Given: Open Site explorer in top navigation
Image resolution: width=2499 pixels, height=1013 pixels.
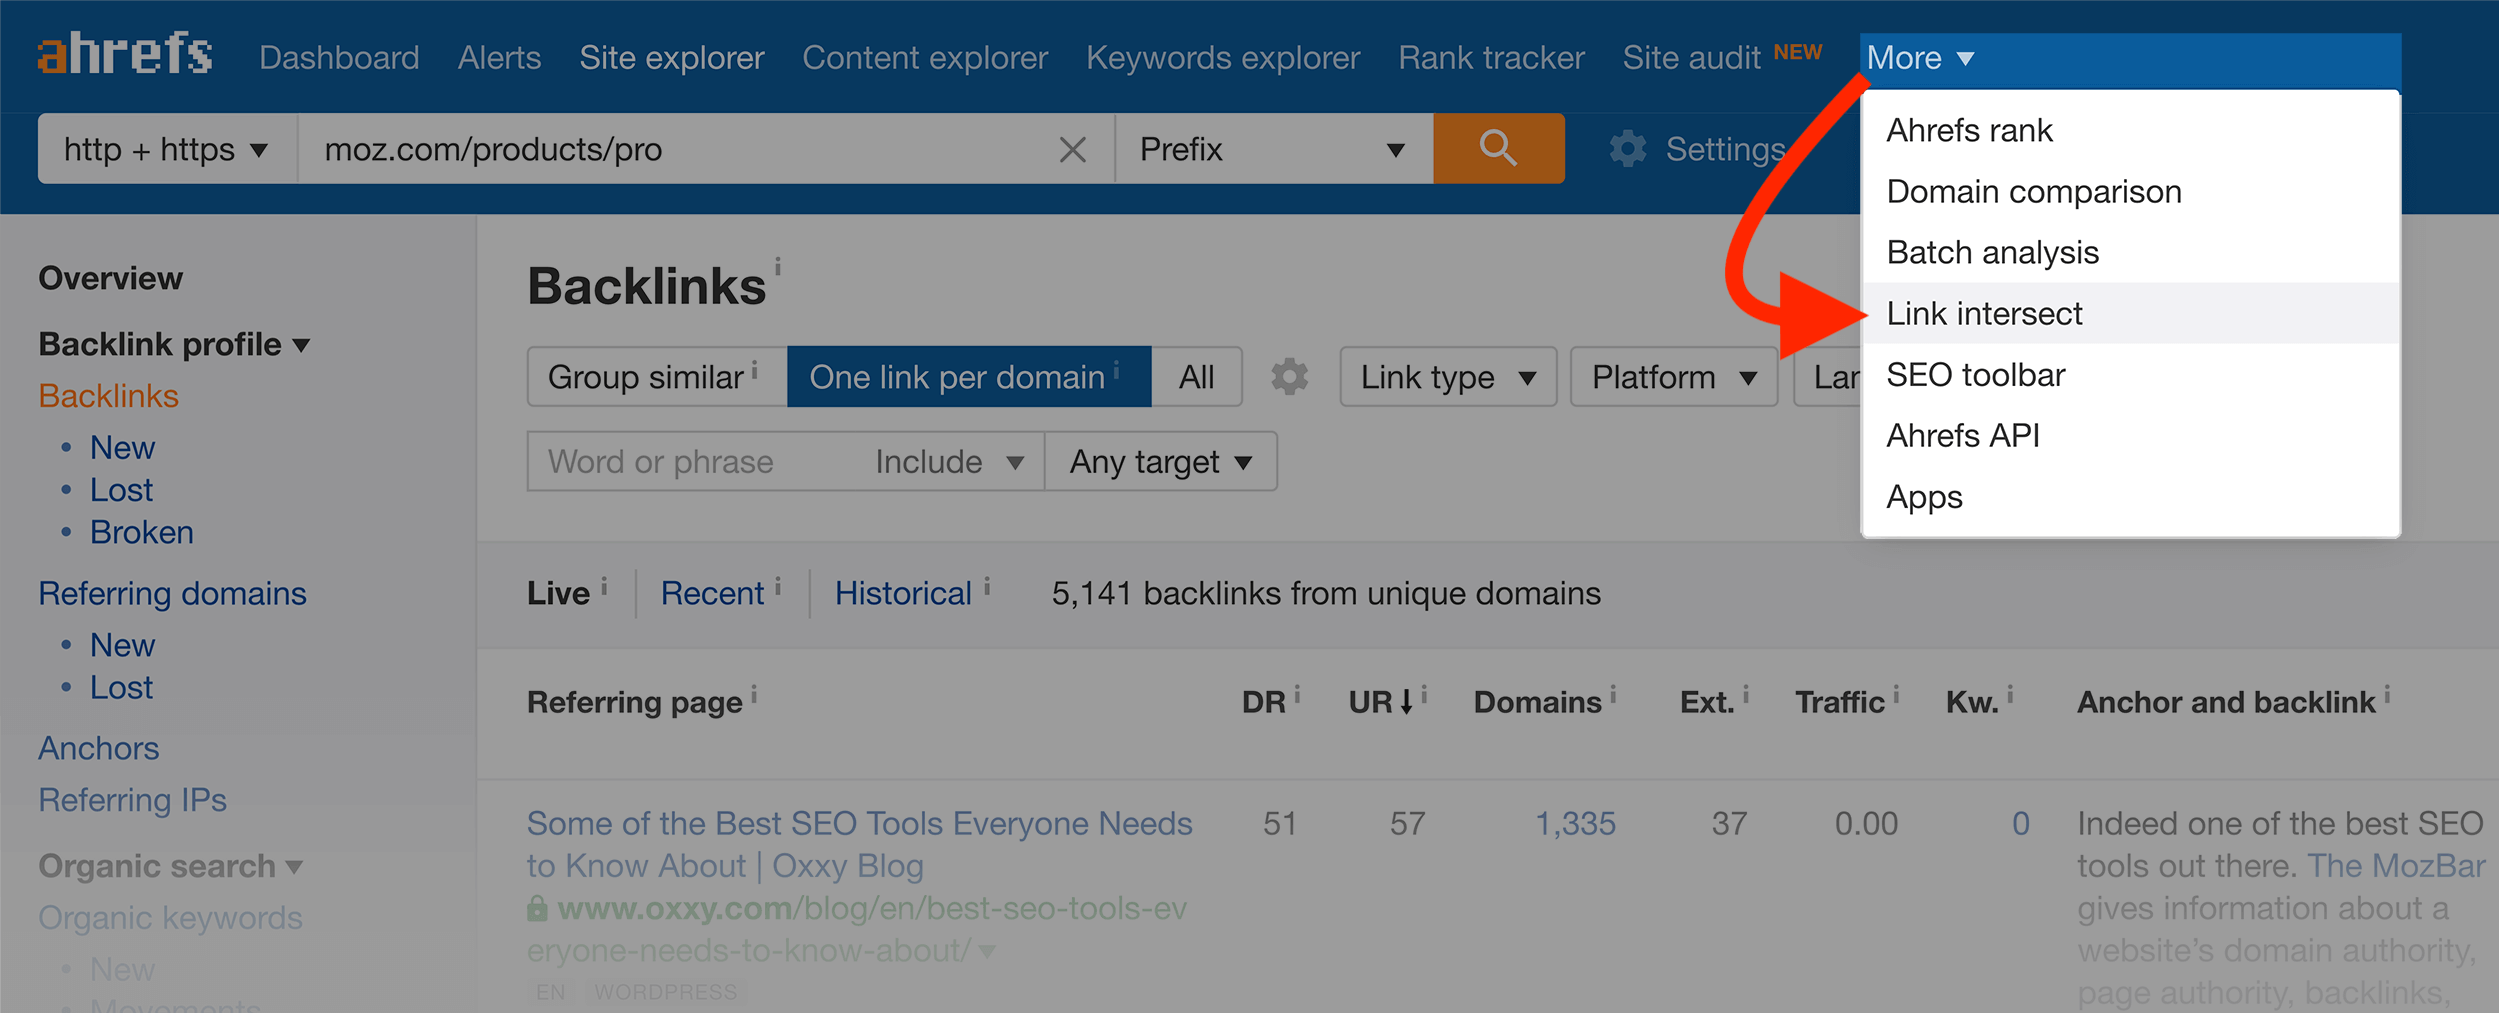Looking at the screenshot, I should (671, 58).
